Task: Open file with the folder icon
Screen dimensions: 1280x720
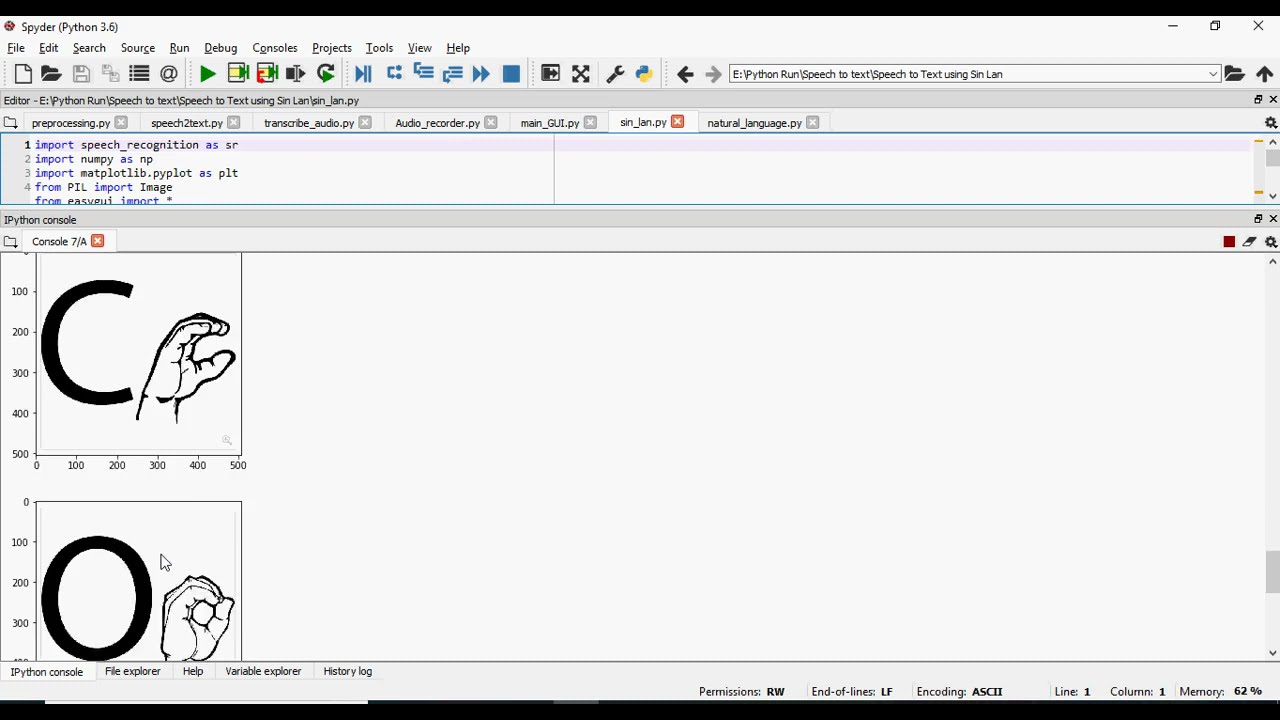Action: (51, 74)
